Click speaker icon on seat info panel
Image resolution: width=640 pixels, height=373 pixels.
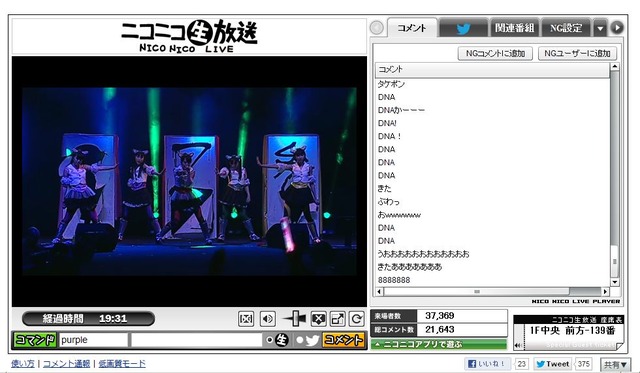tap(518, 345)
